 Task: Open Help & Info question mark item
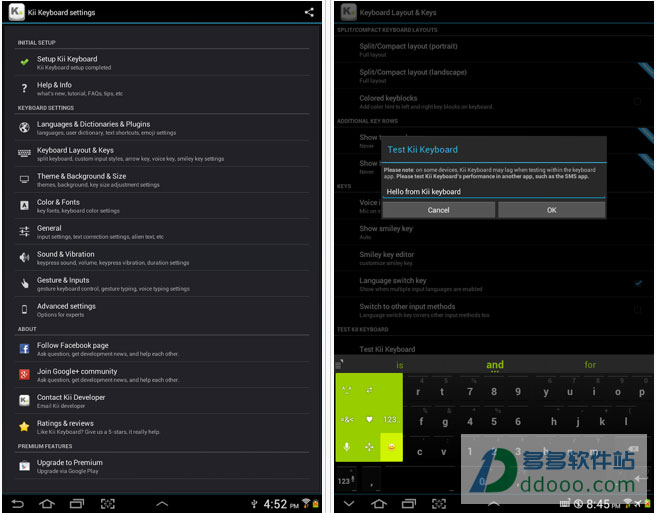click(x=162, y=88)
